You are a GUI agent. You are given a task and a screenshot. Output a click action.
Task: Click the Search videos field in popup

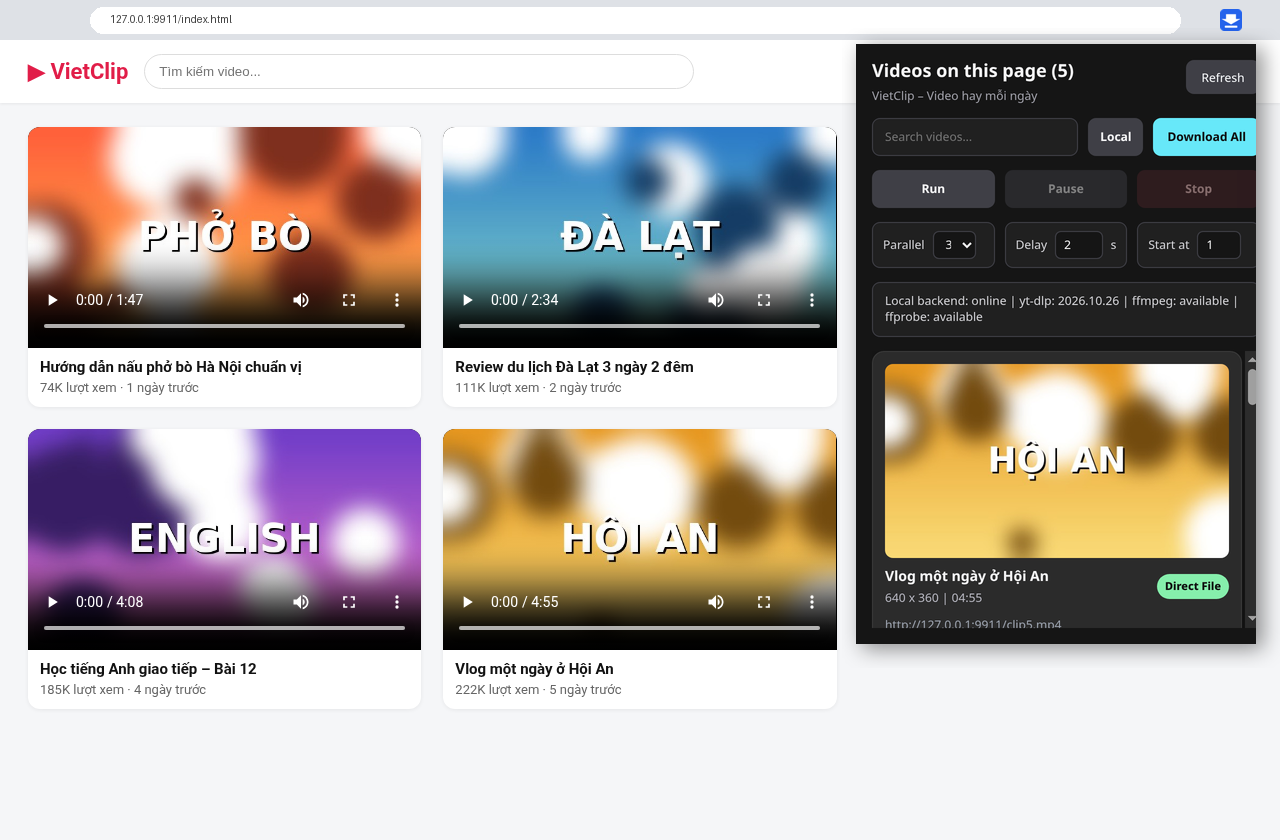(x=975, y=137)
